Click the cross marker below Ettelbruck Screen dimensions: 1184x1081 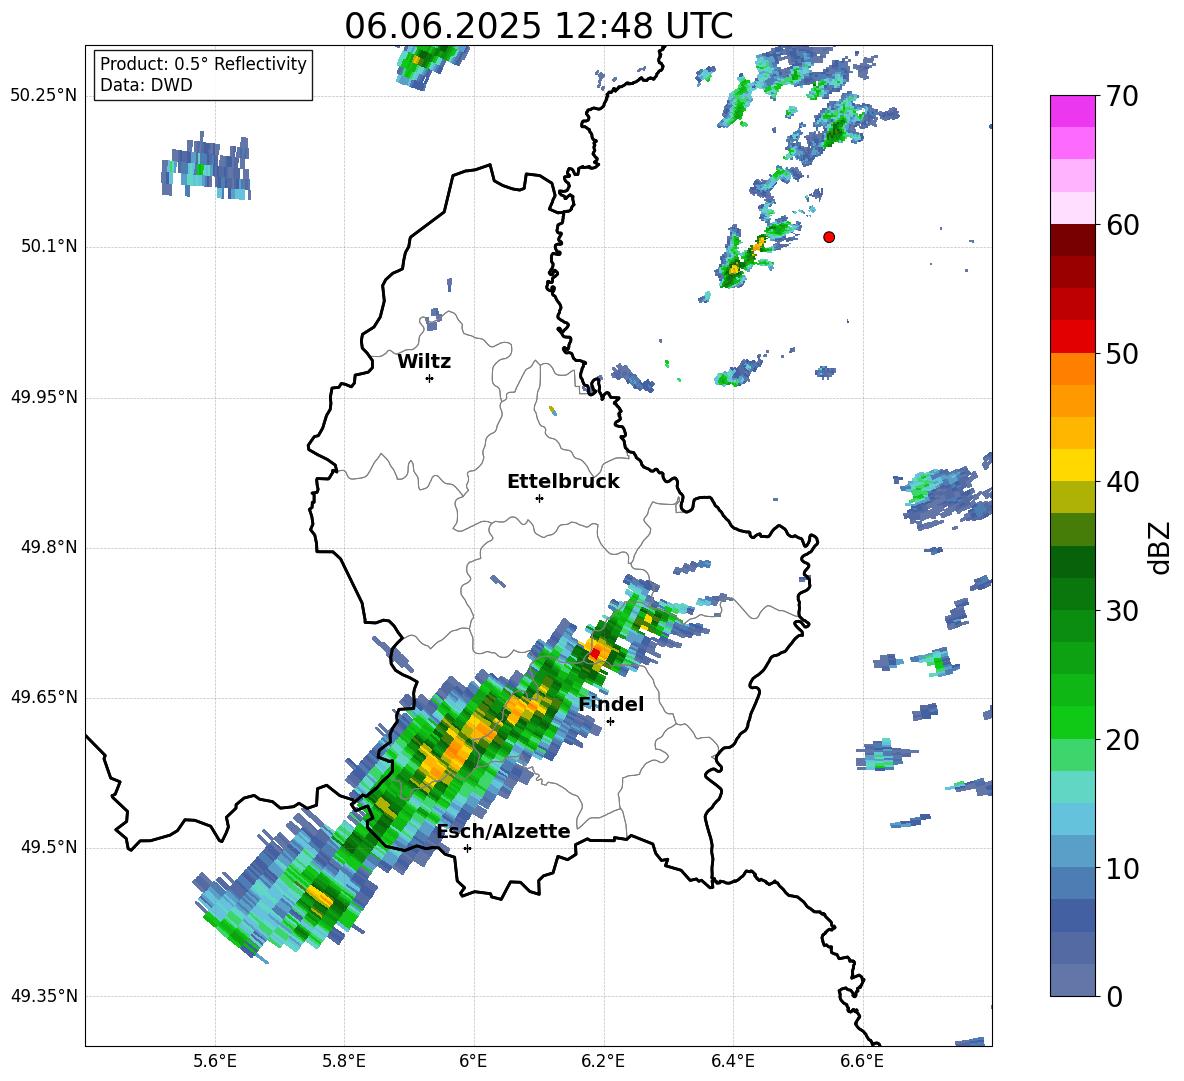[539, 498]
